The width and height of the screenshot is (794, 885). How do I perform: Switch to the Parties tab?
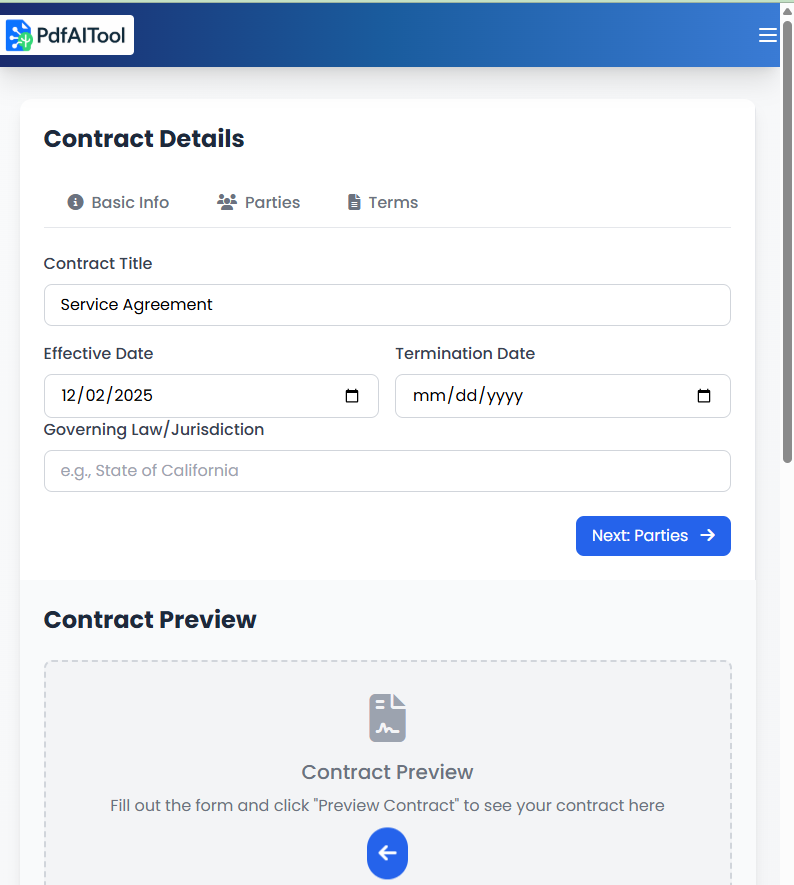pos(258,202)
